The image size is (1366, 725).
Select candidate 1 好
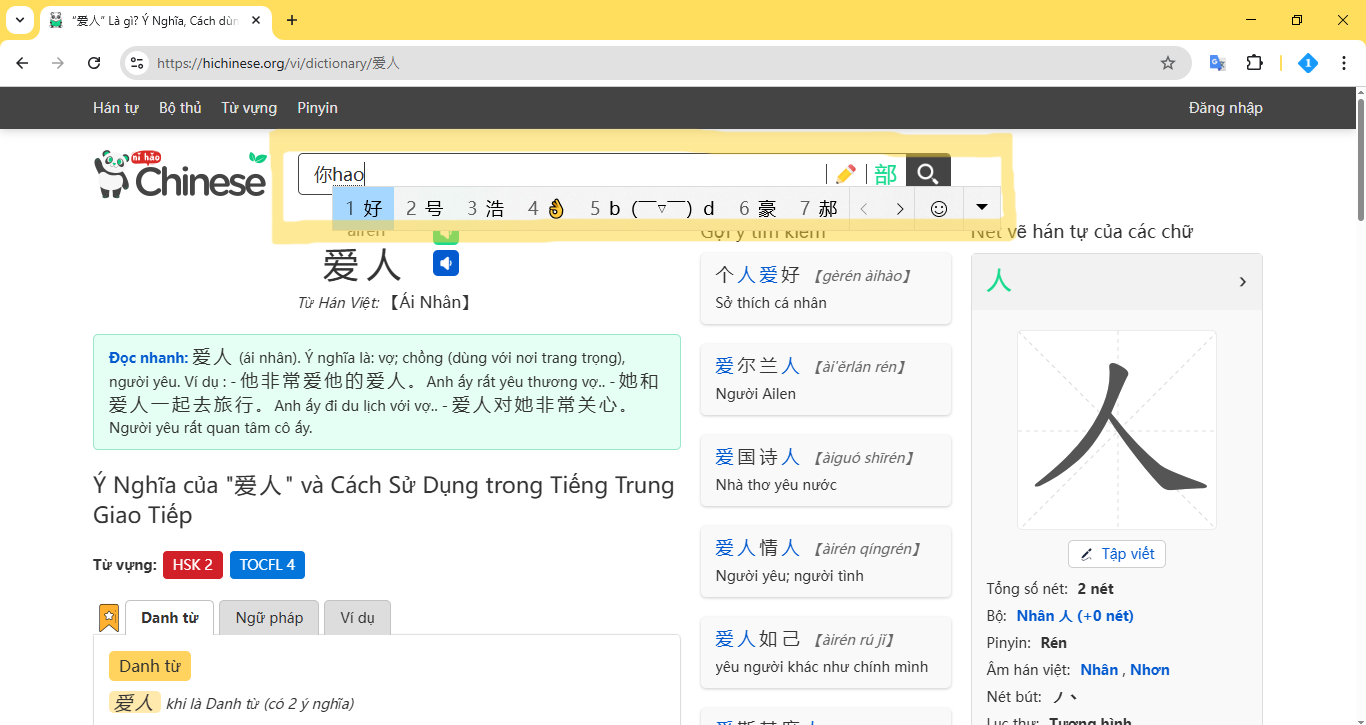click(x=364, y=208)
